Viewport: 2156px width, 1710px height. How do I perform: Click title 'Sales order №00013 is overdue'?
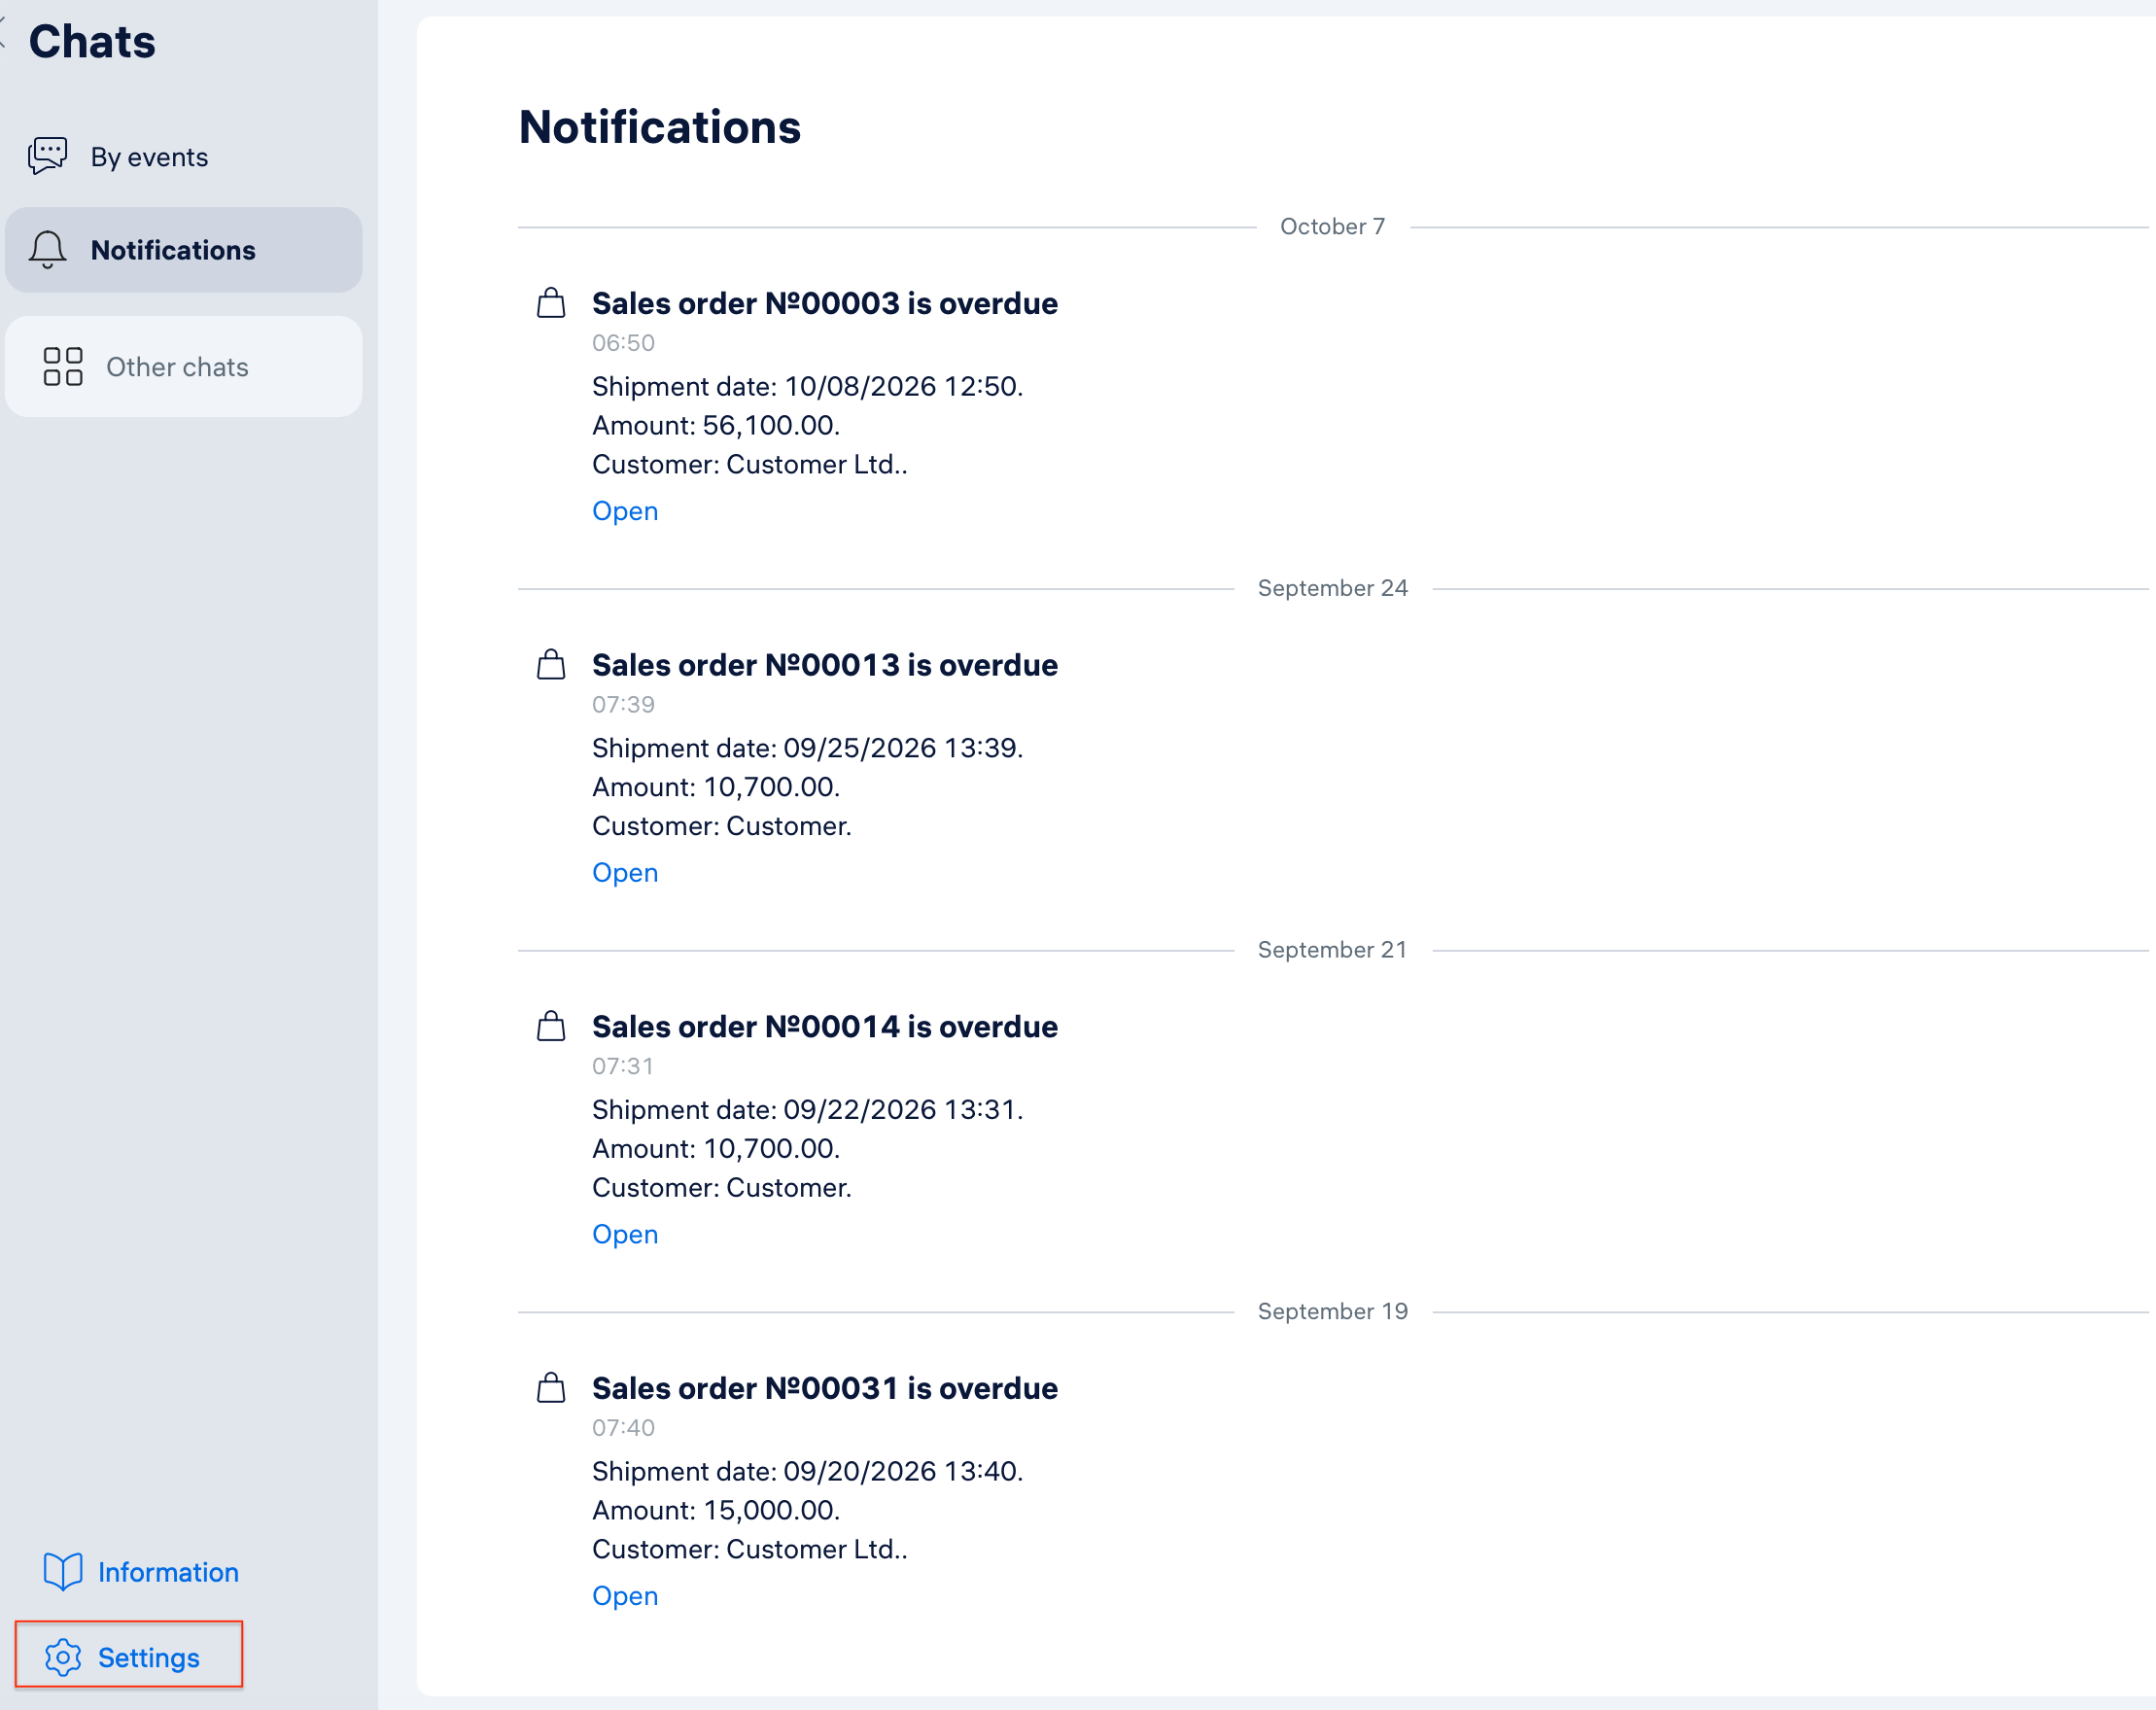[x=825, y=665]
